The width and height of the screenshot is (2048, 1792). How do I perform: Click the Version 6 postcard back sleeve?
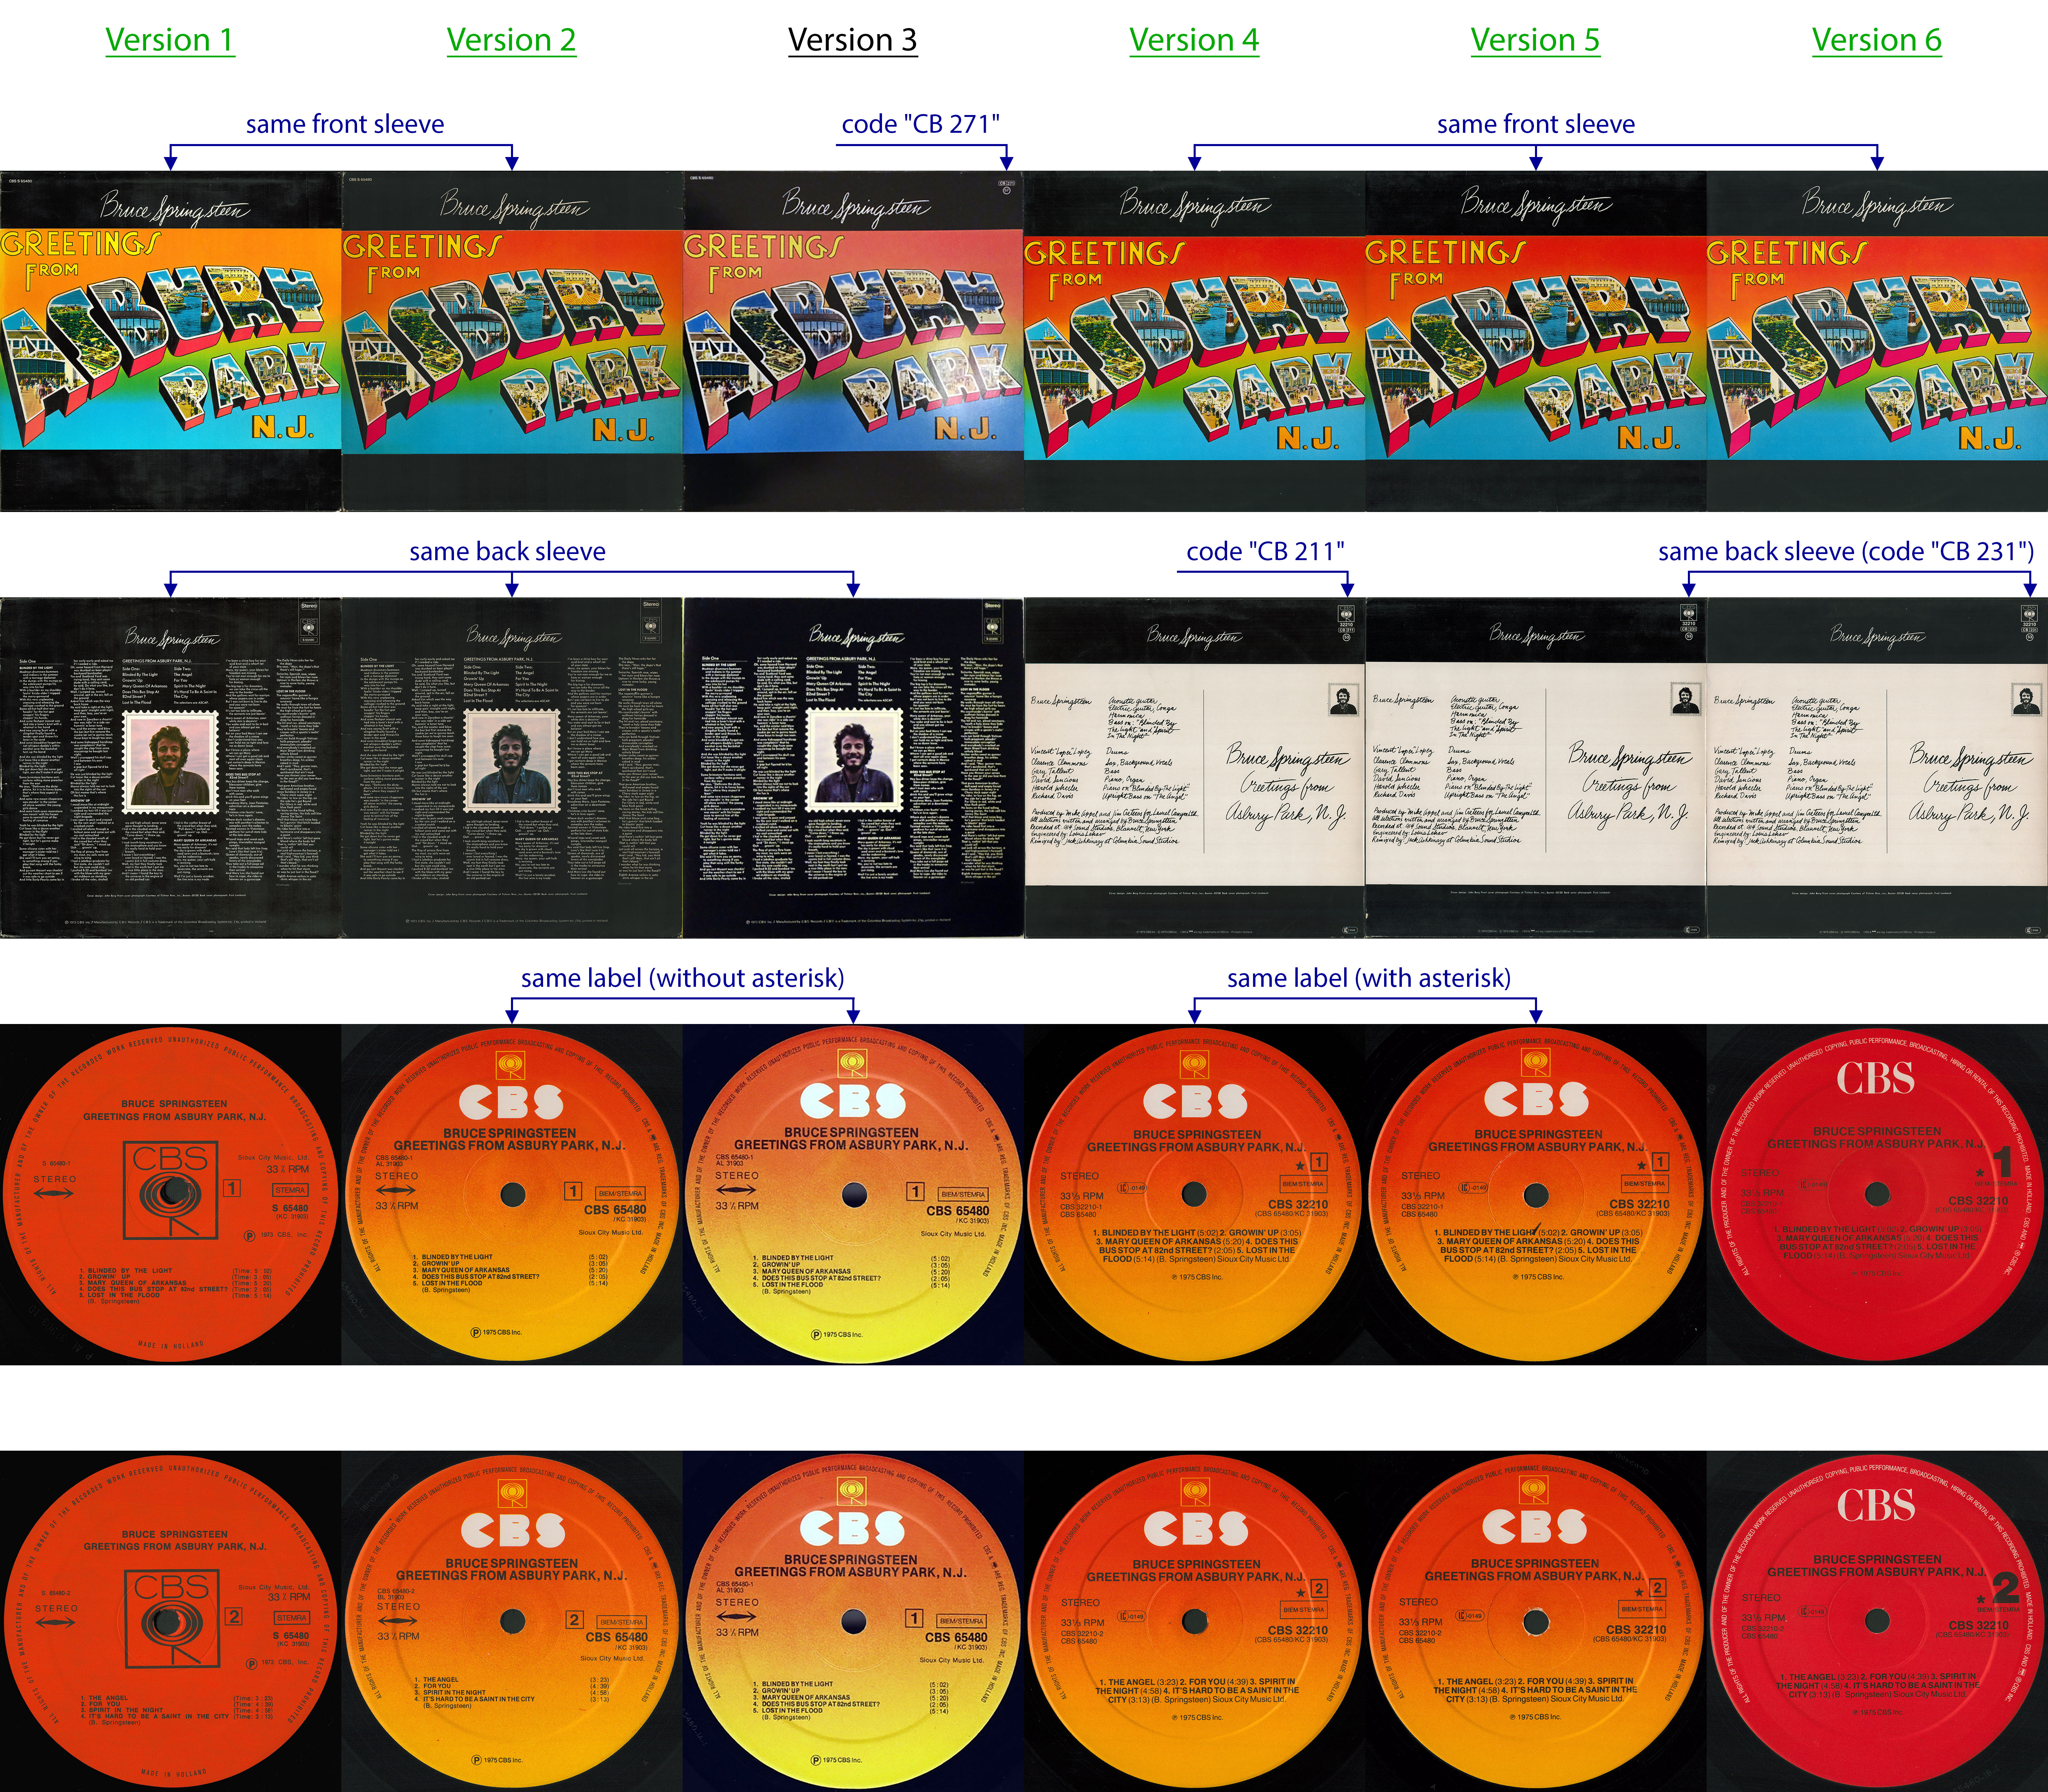click(x=1877, y=768)
